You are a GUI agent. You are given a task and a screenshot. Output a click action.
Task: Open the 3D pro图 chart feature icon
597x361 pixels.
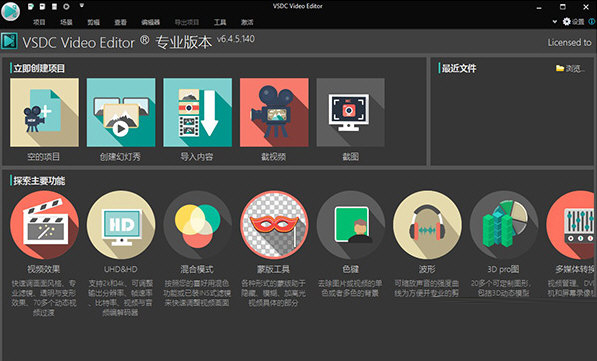click(504, 225)
